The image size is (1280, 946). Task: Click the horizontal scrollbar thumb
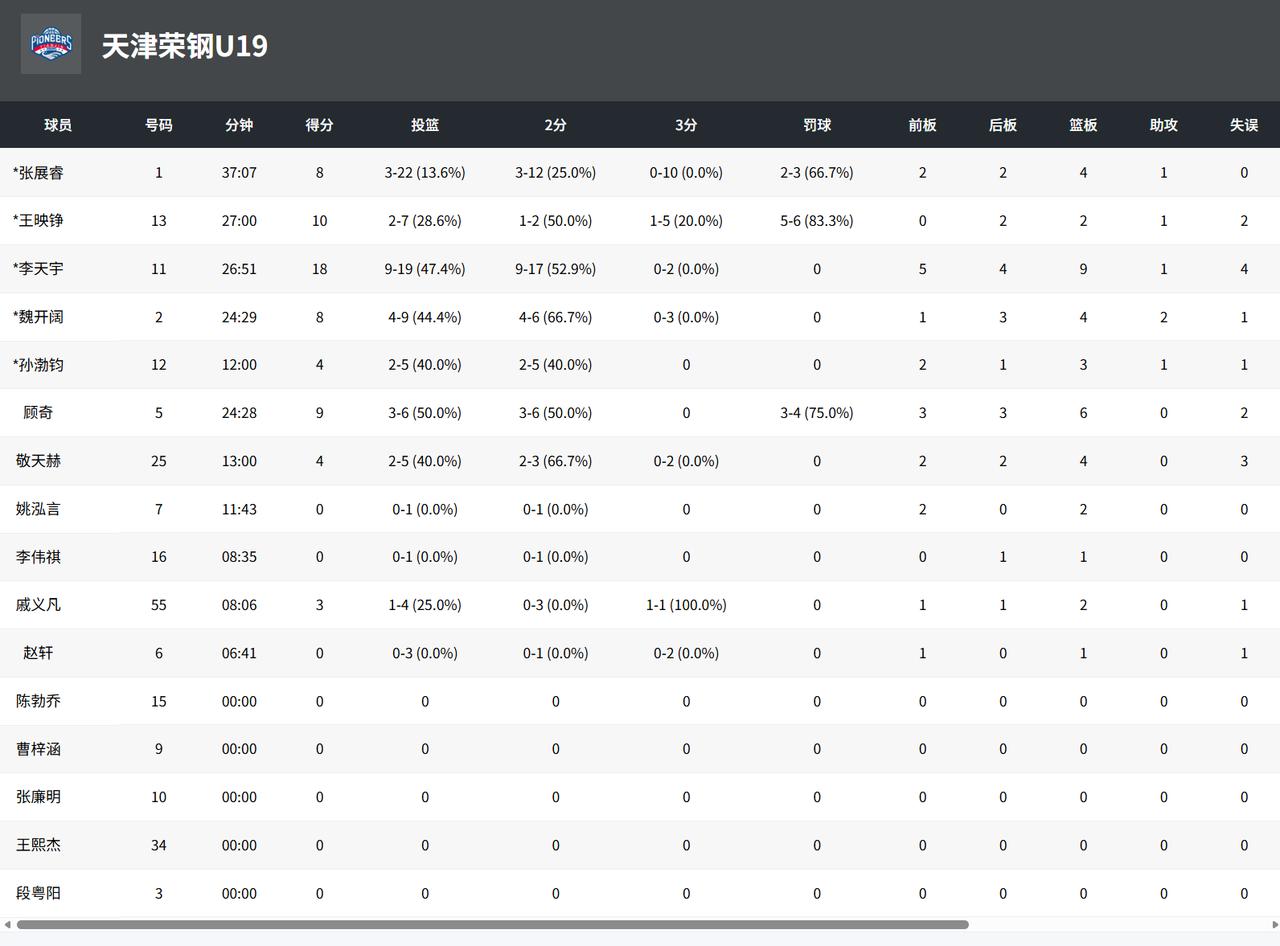(492, 925)
